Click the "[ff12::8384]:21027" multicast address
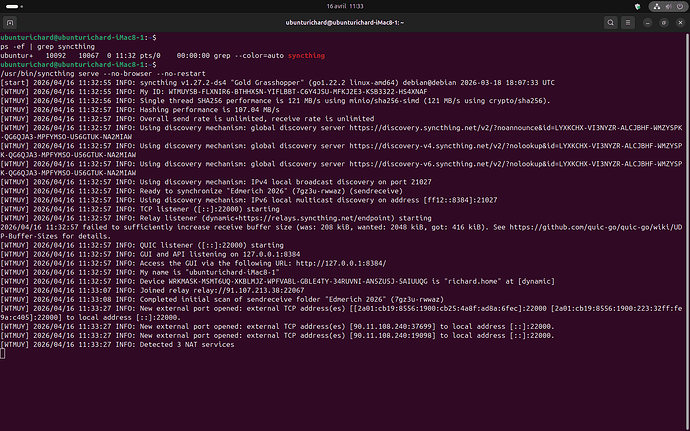Image resolution: width=690 pixels, height=431 pixels. click(x=460, y=200)
